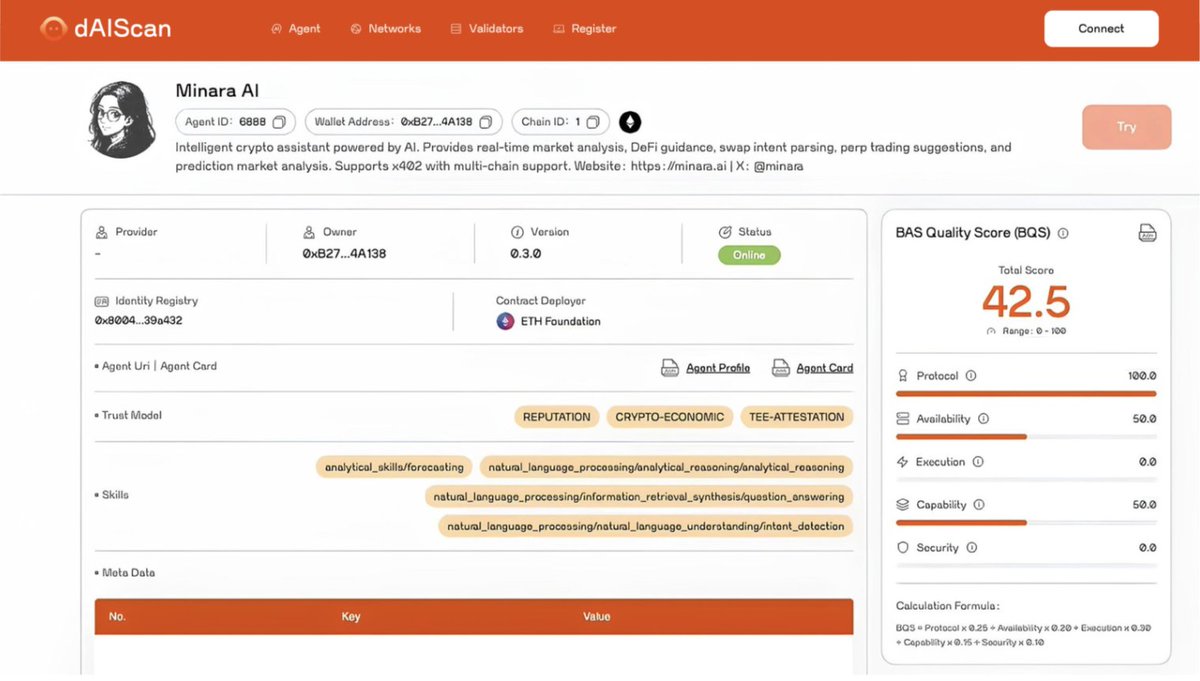The image size is (1200, 681).
Task: Show Execution score info tooltip
Action: click(x=978, y=462)
